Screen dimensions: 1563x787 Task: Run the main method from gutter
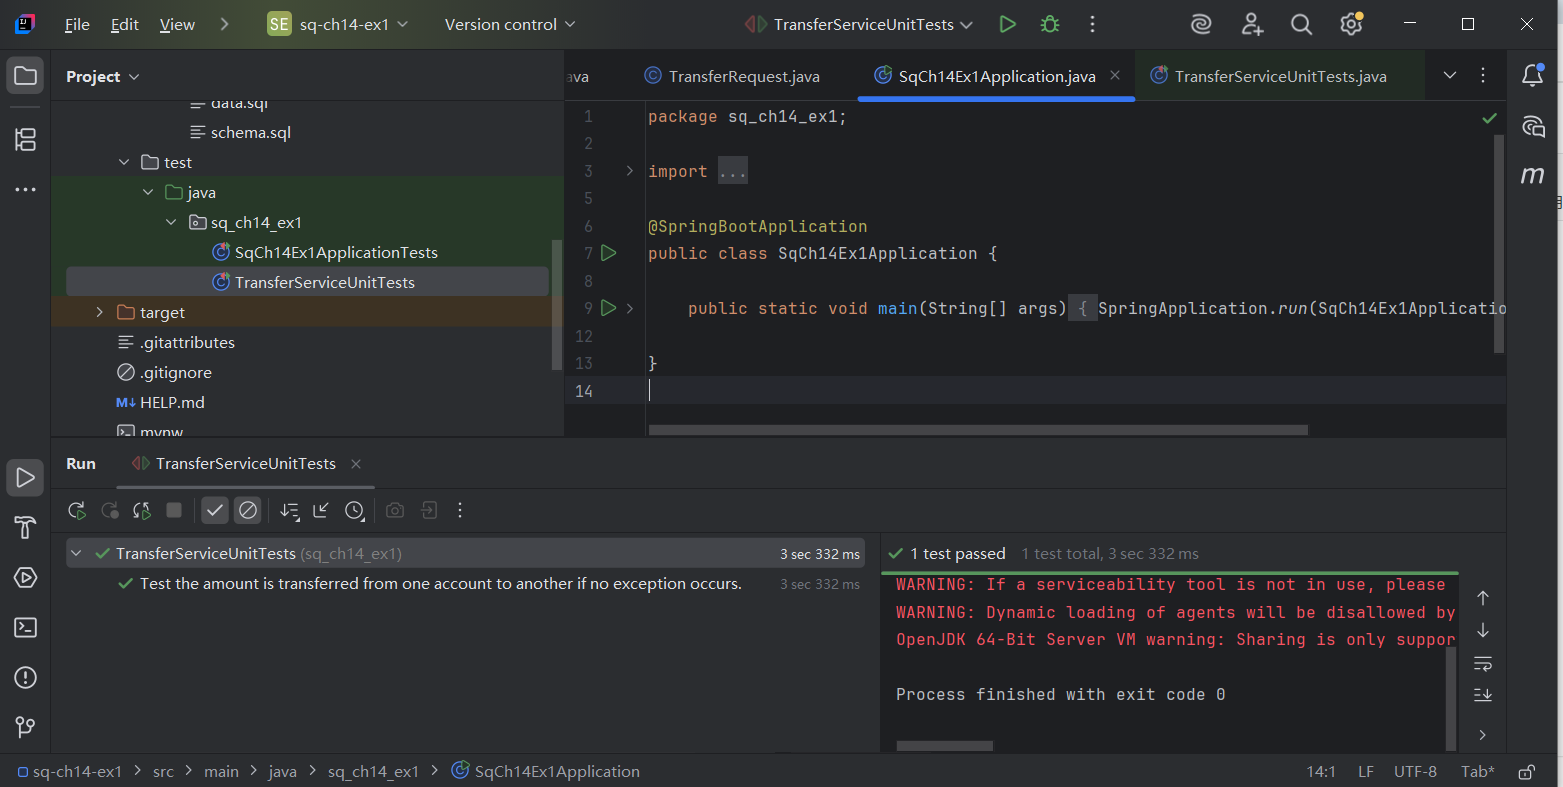(x=609, y=308)
